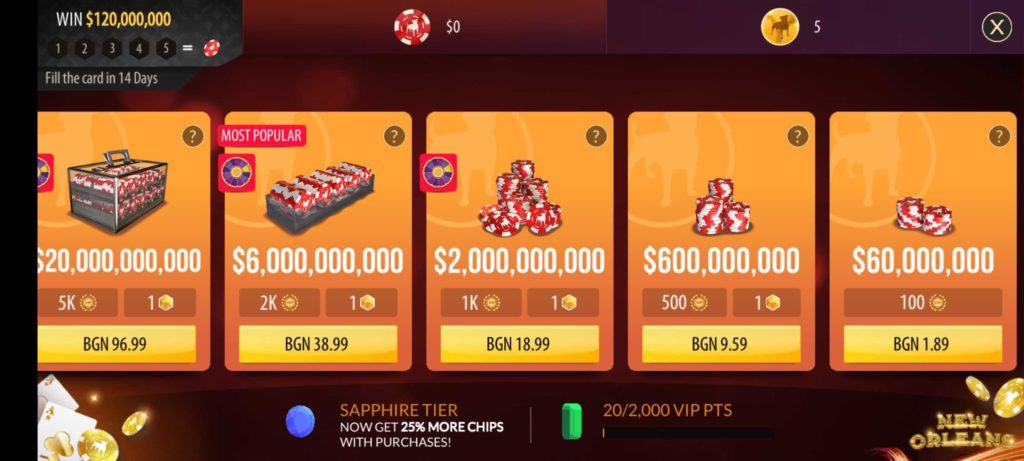Tap the gold coin balance icon
The image size is (1024, 461).
point(780,27)
